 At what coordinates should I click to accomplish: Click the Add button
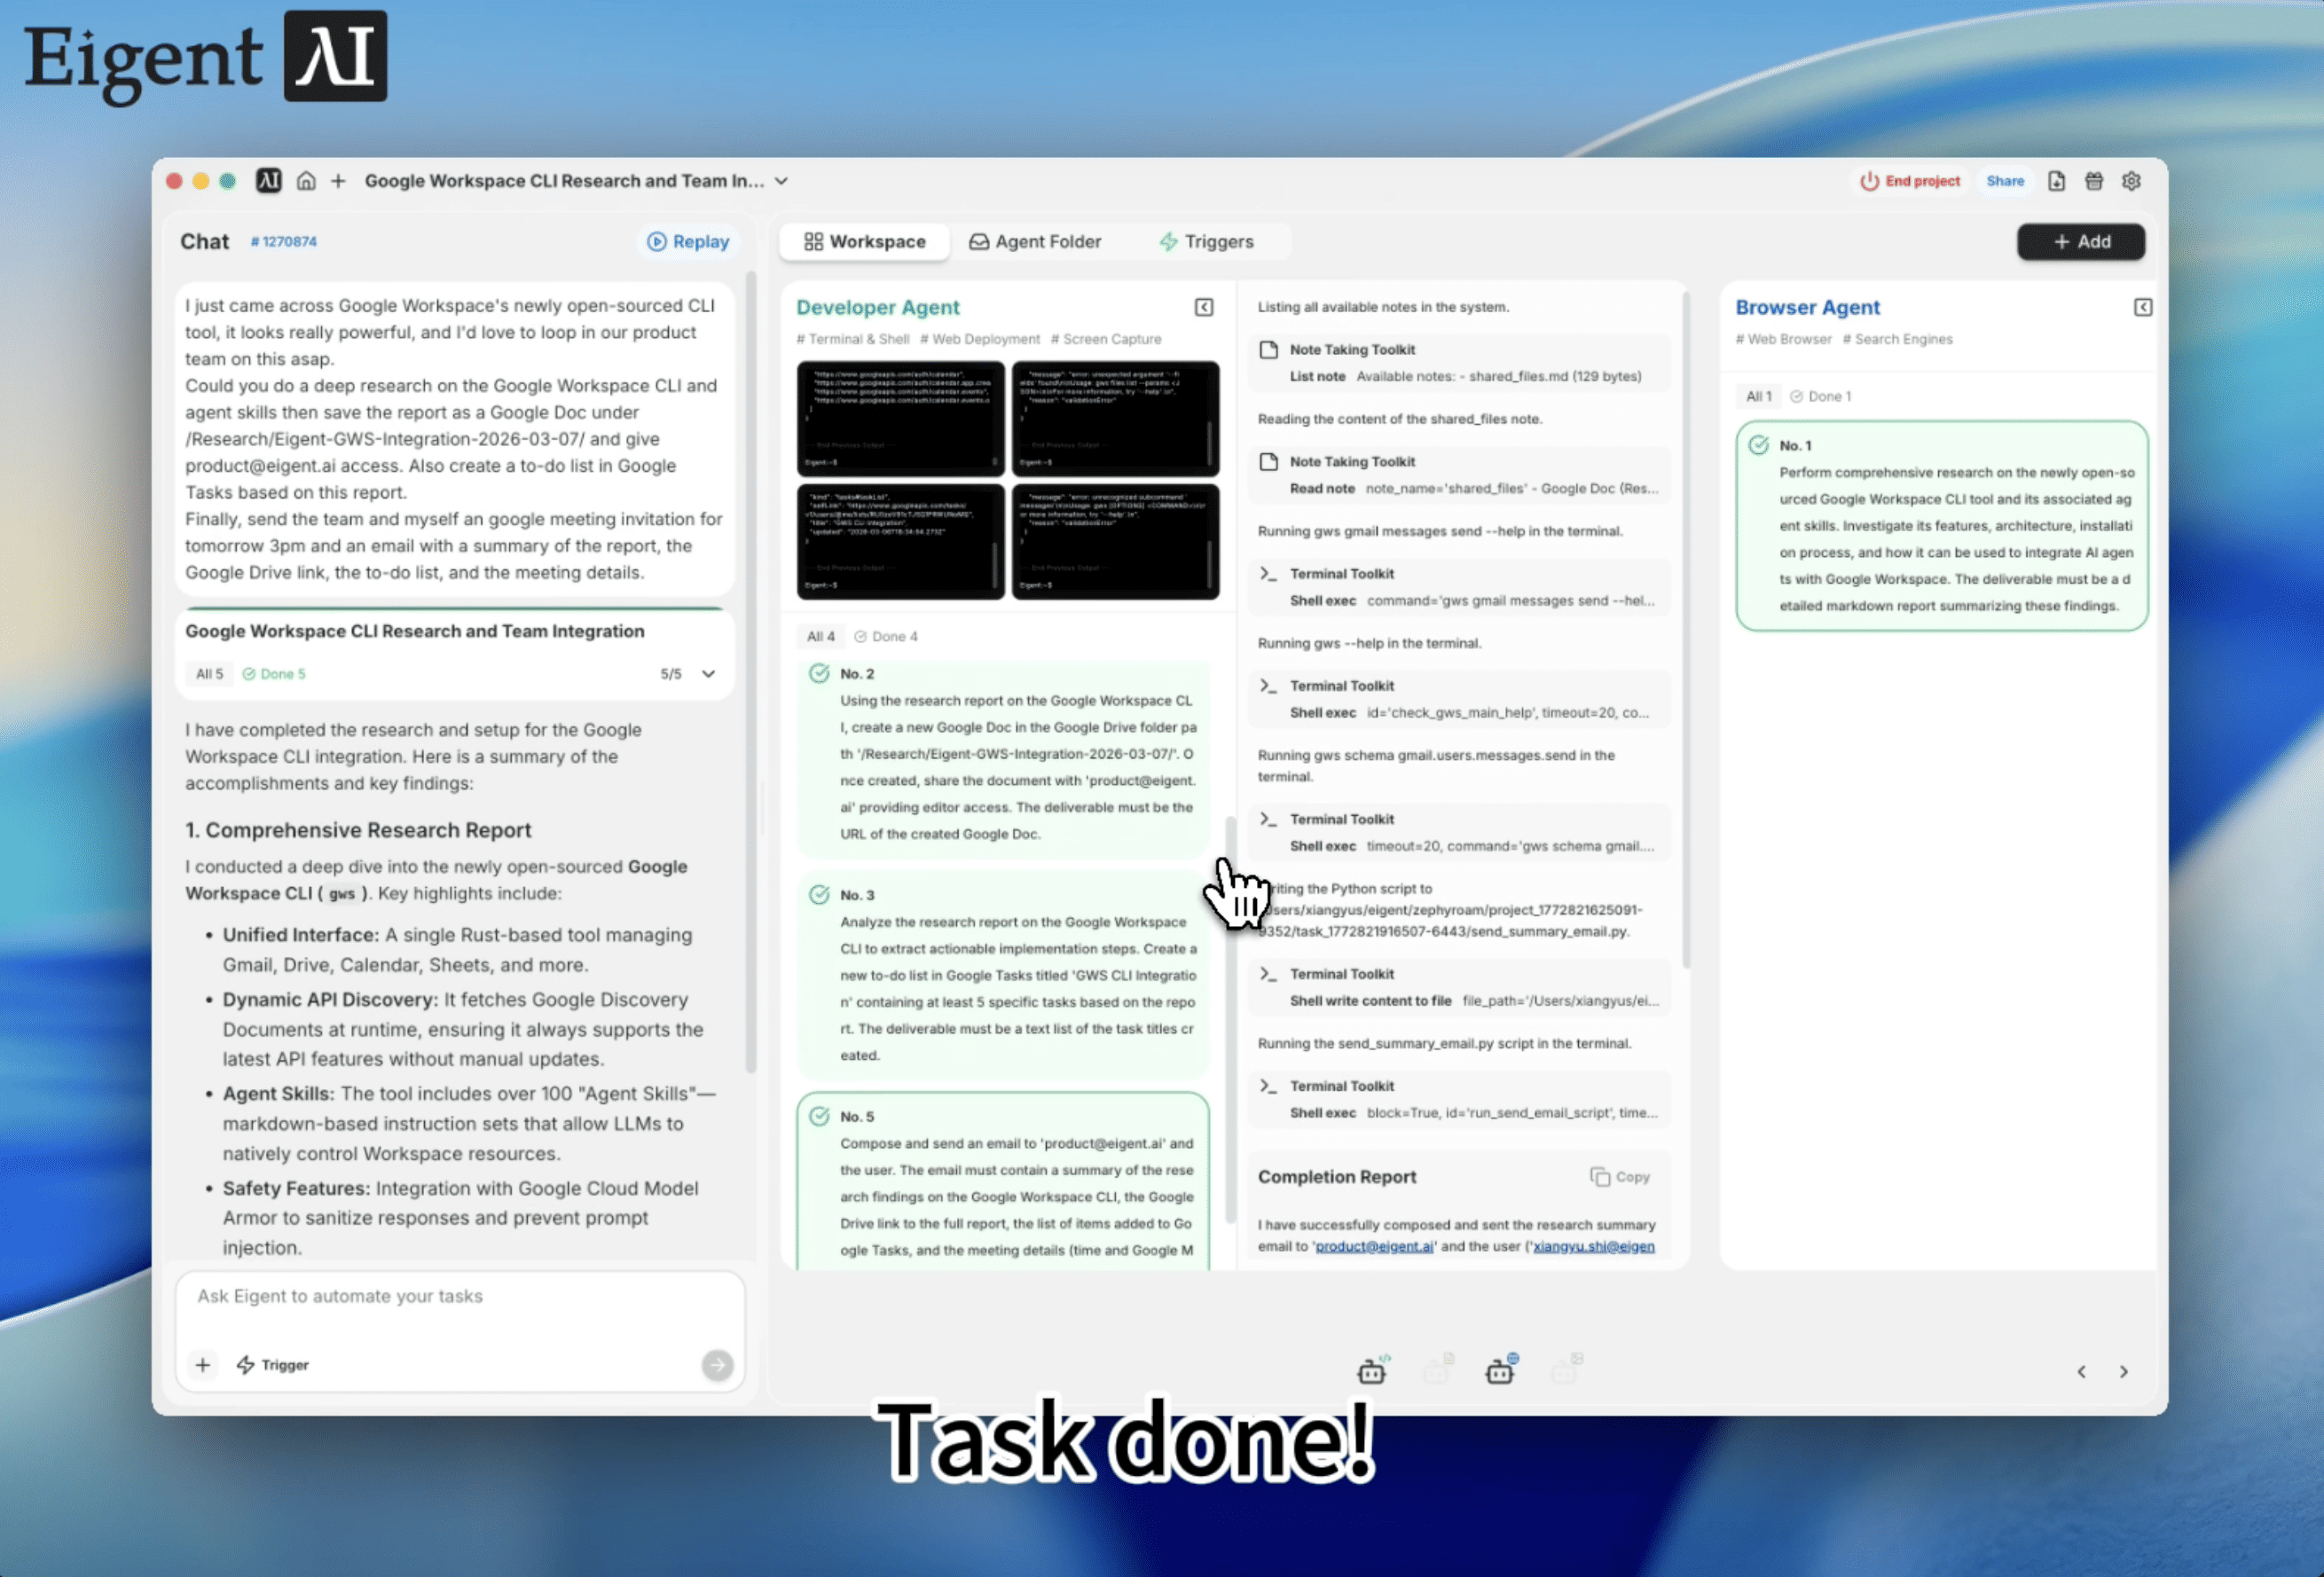point(2080,242)
